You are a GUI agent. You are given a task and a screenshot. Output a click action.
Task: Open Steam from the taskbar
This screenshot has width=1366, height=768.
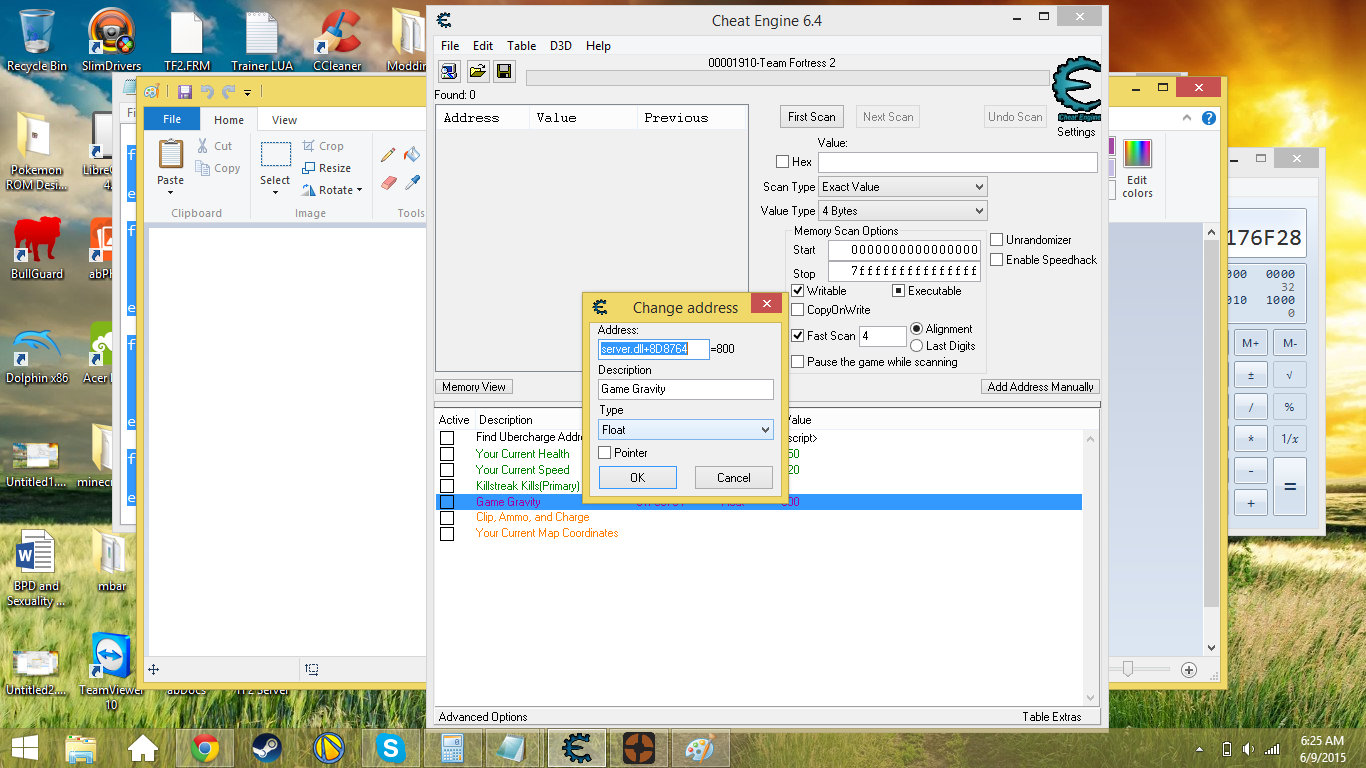pos(267,748)
